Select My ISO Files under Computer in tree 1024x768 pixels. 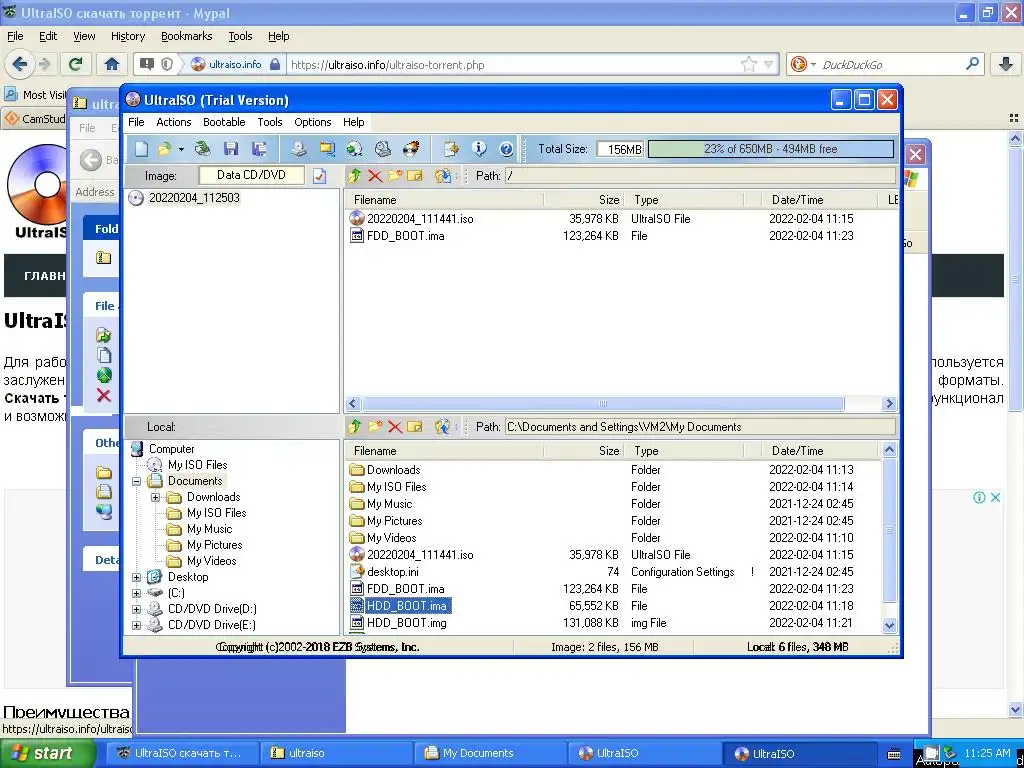[197, 465]
